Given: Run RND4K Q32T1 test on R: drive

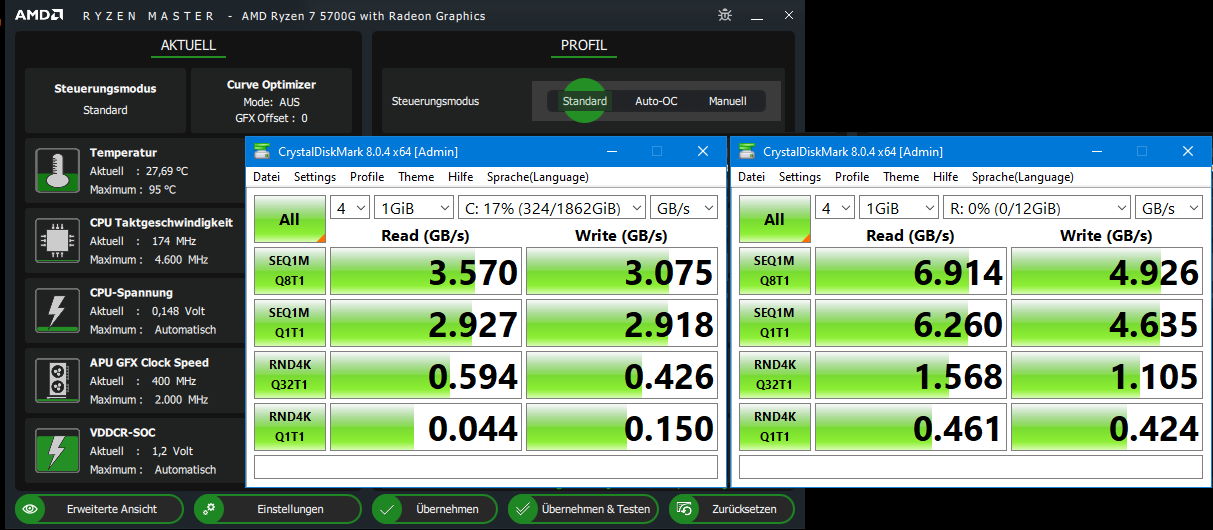Looking at the screenshot, I should [x=775, y=375].
